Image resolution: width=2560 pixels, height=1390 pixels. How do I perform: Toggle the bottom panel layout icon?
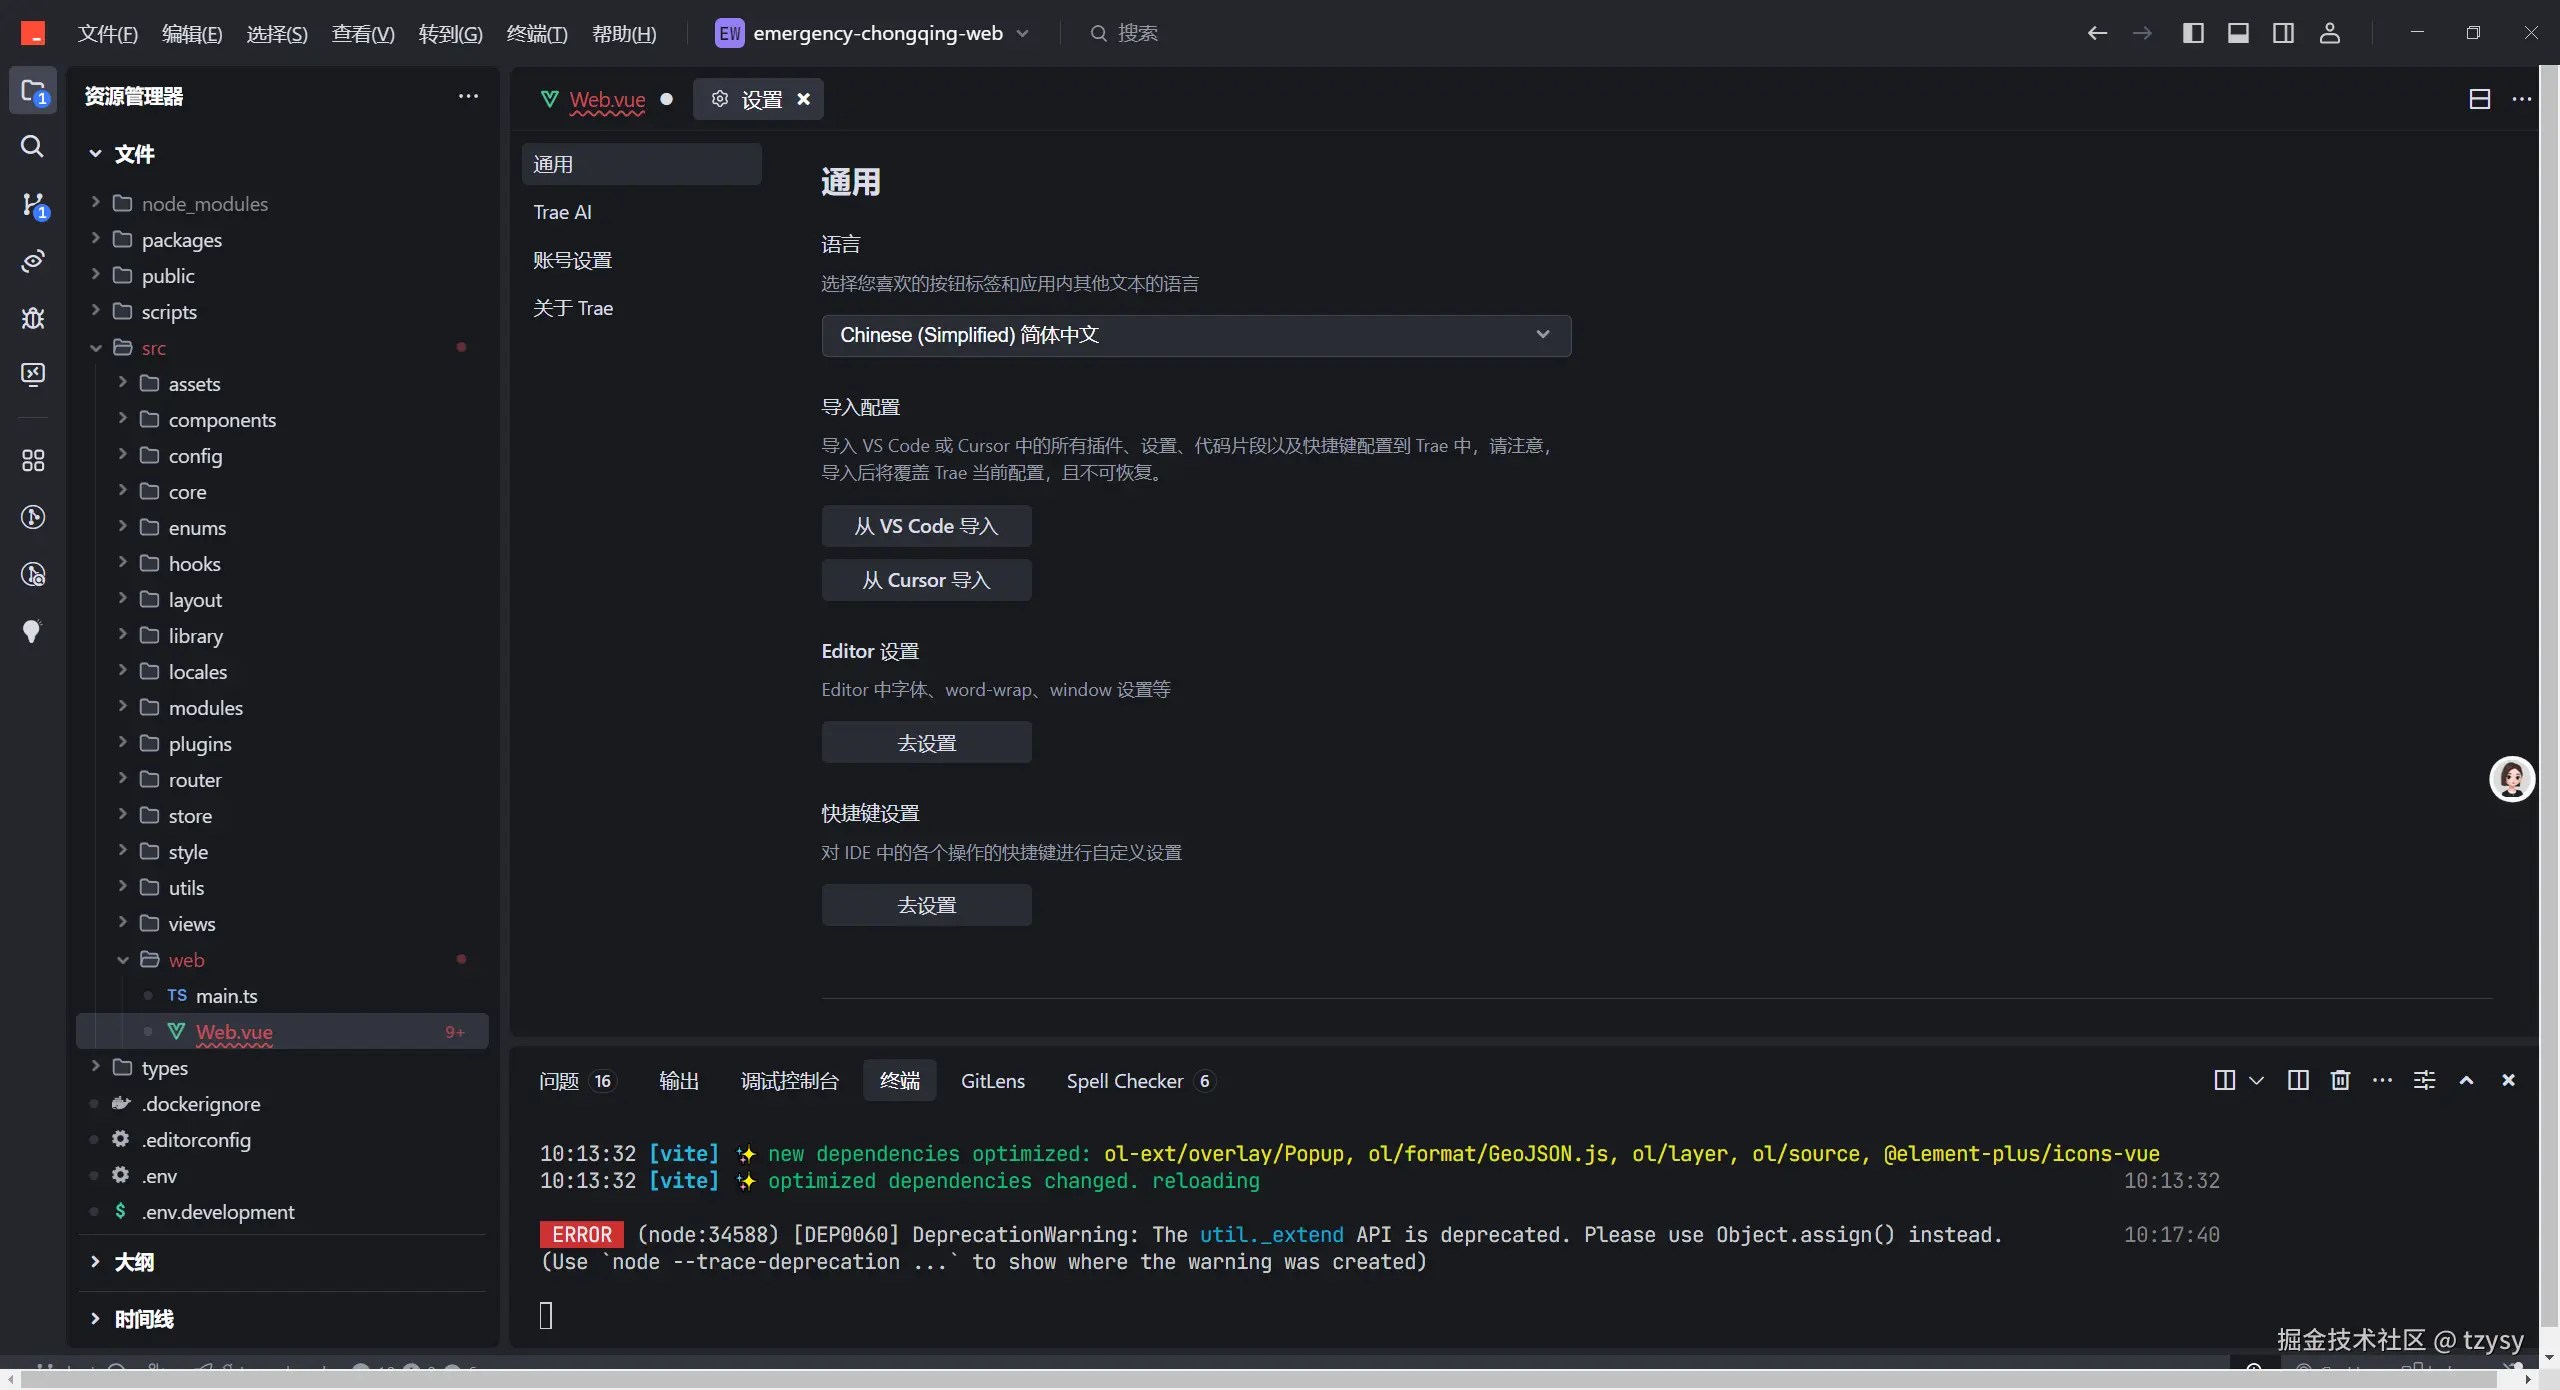pos(2238,33)
